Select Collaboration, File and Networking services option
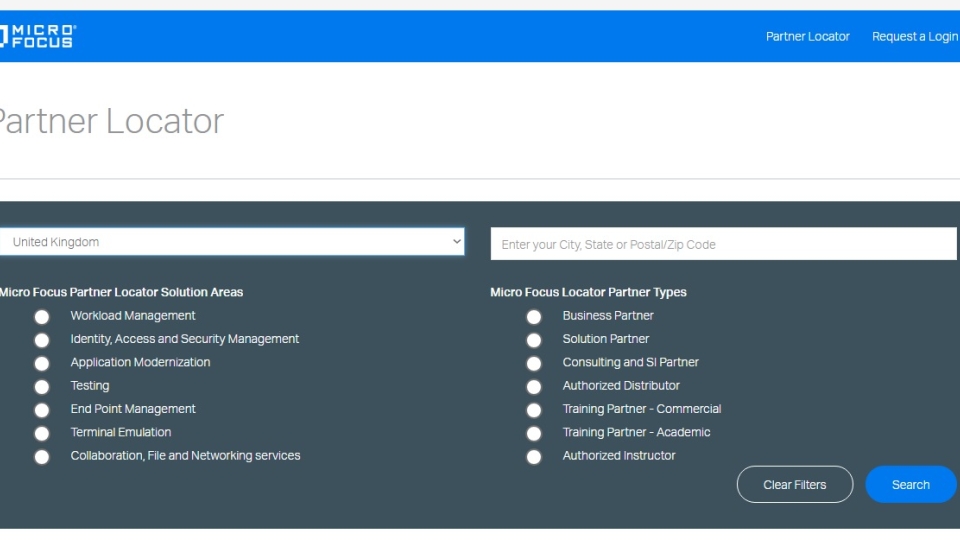960x540 pixels. tap(42, 457)
